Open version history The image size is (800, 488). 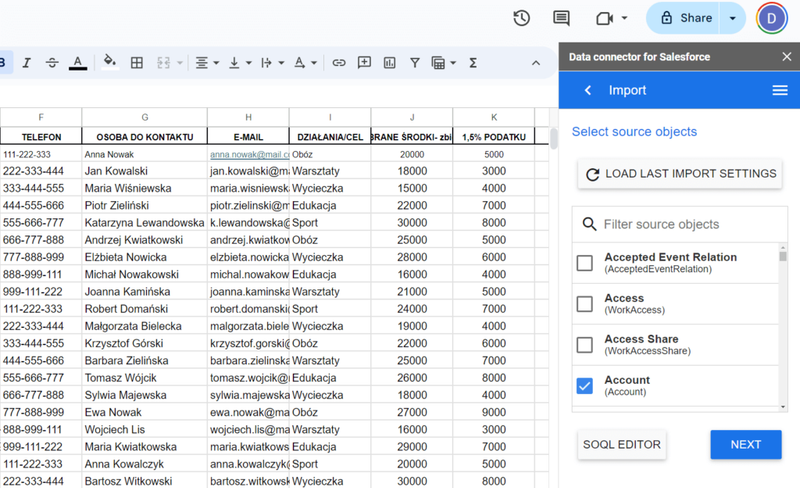click(521, 18)
